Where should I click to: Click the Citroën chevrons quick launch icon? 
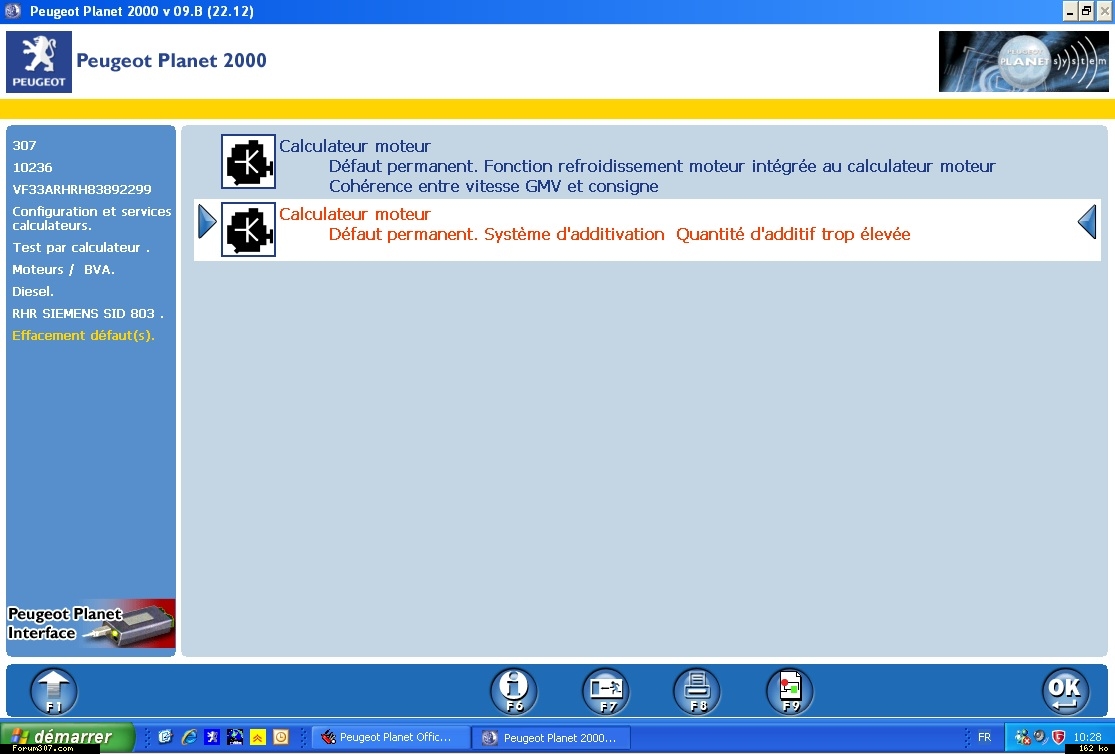(x=258, y=738)
